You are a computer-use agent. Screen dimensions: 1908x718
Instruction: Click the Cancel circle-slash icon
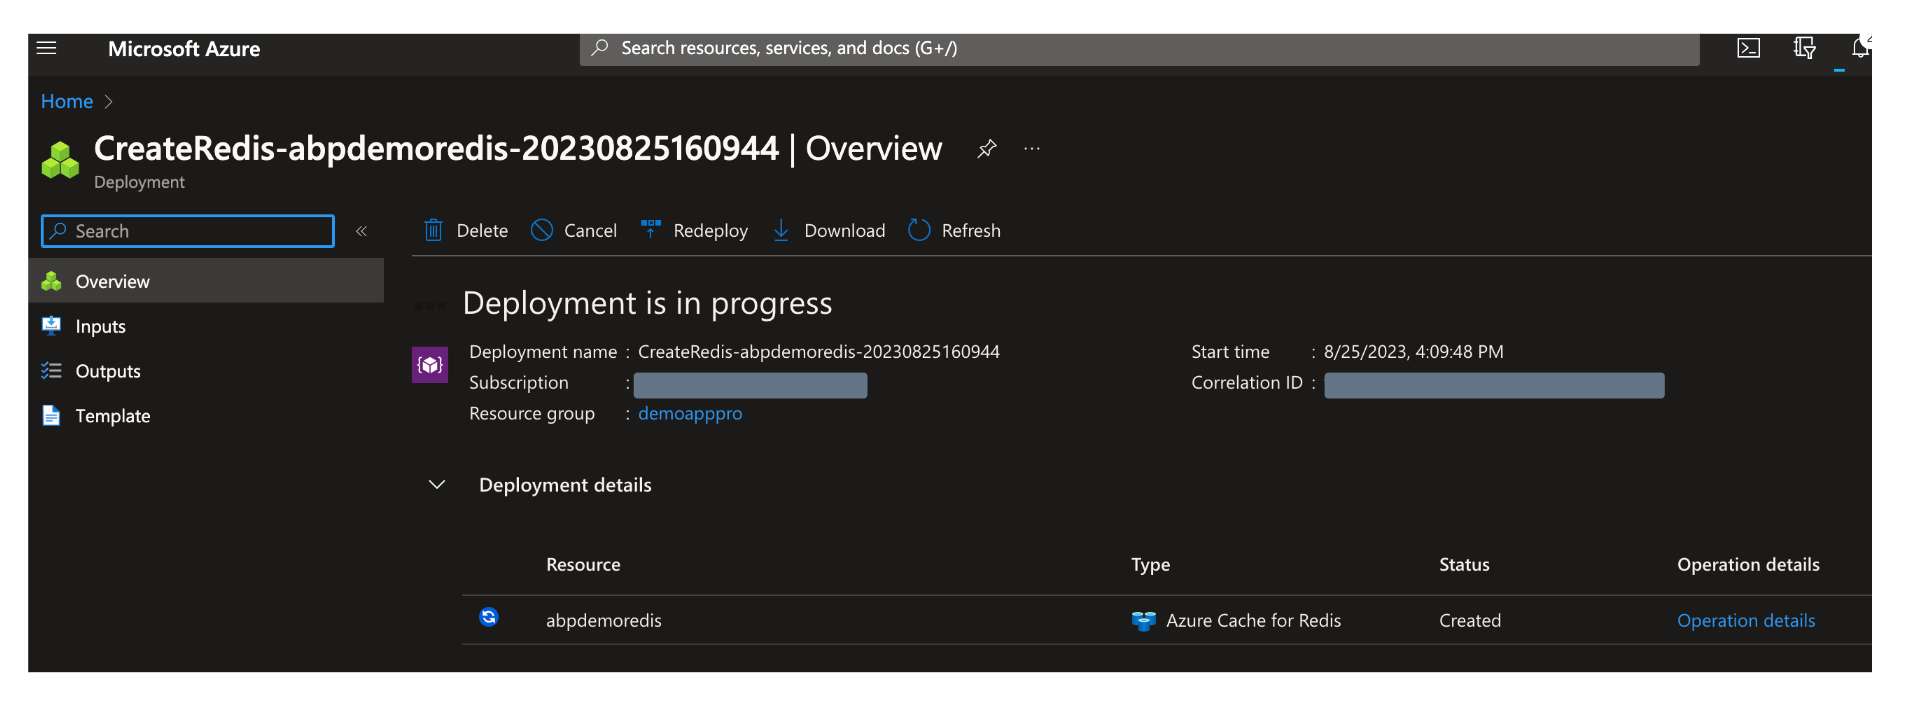click(x=542, y=230)
